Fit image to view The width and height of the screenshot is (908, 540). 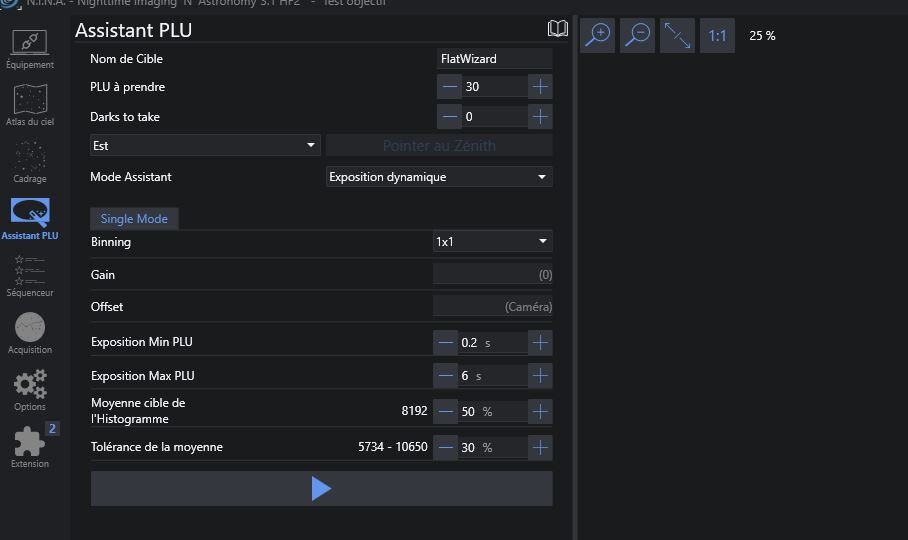(677, 35)
